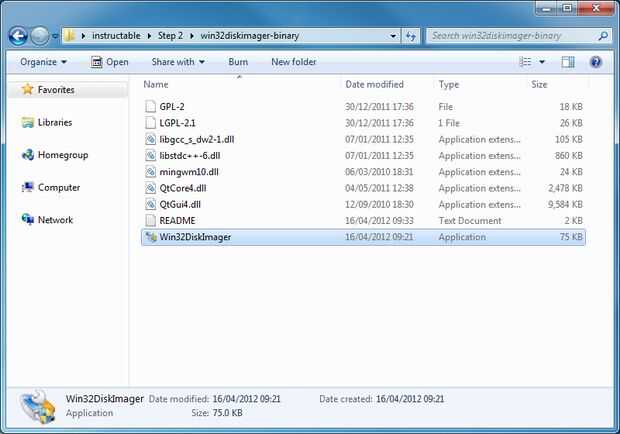
Task: Open the address bar history dropdown
Action: click(393, 36)
